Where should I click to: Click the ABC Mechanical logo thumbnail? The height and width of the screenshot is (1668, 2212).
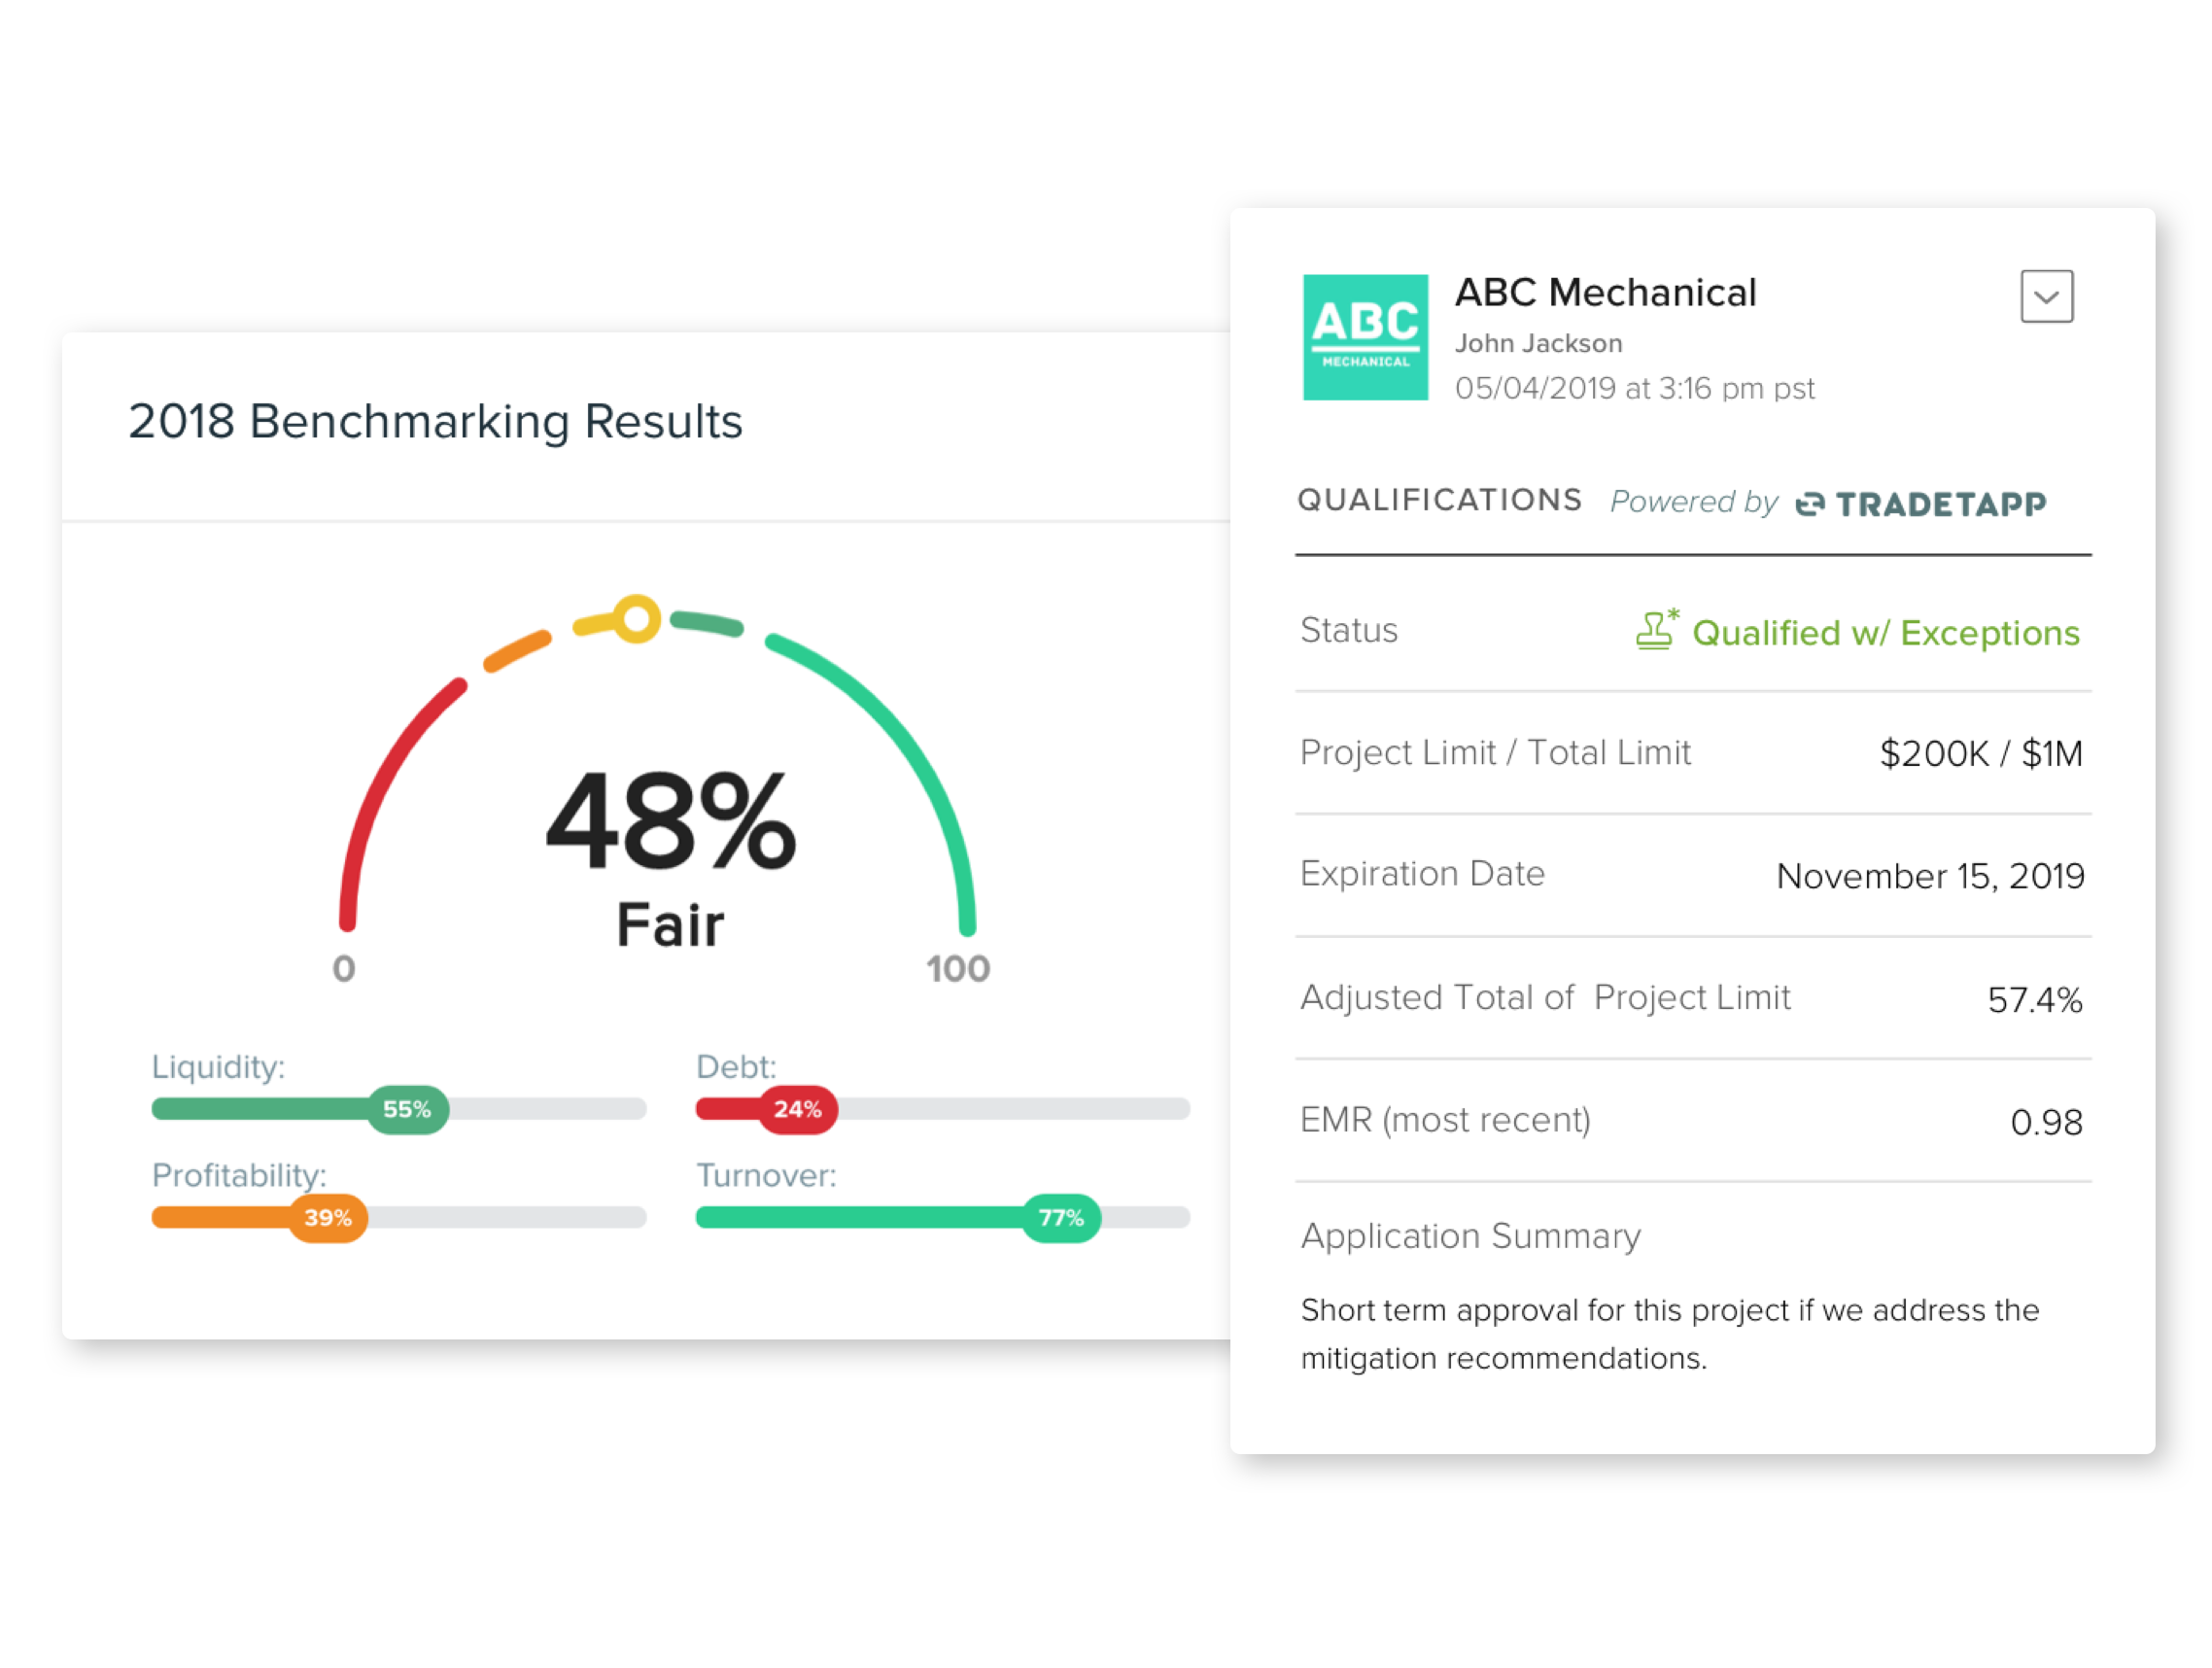point(1364,337)
